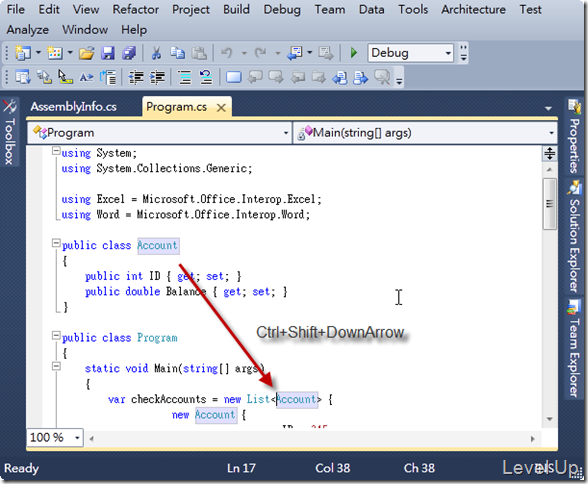Click the Display Quick Info icon
The width and height of the screenshot is (588, 484).
click(x=65, y=77)
